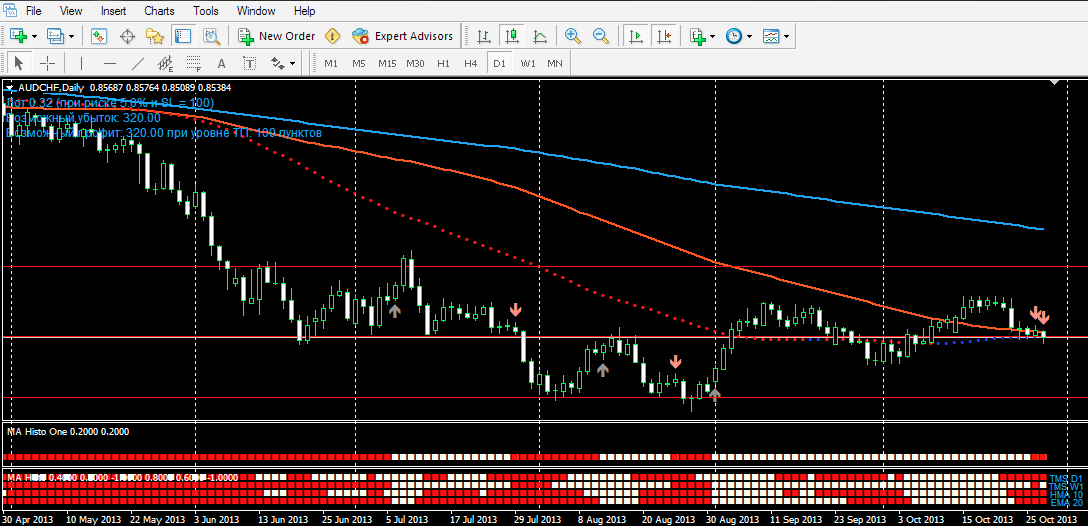Click the New Chart icon
Viewport: 1088px width, 526px height.
(18, 36)
